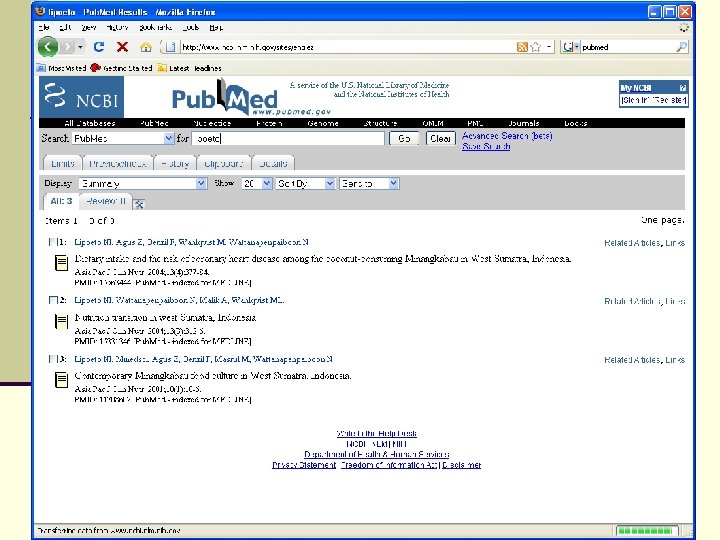Click the query text field after 'for'
This screenshot has height=540, width=720.
click(288, 138)
